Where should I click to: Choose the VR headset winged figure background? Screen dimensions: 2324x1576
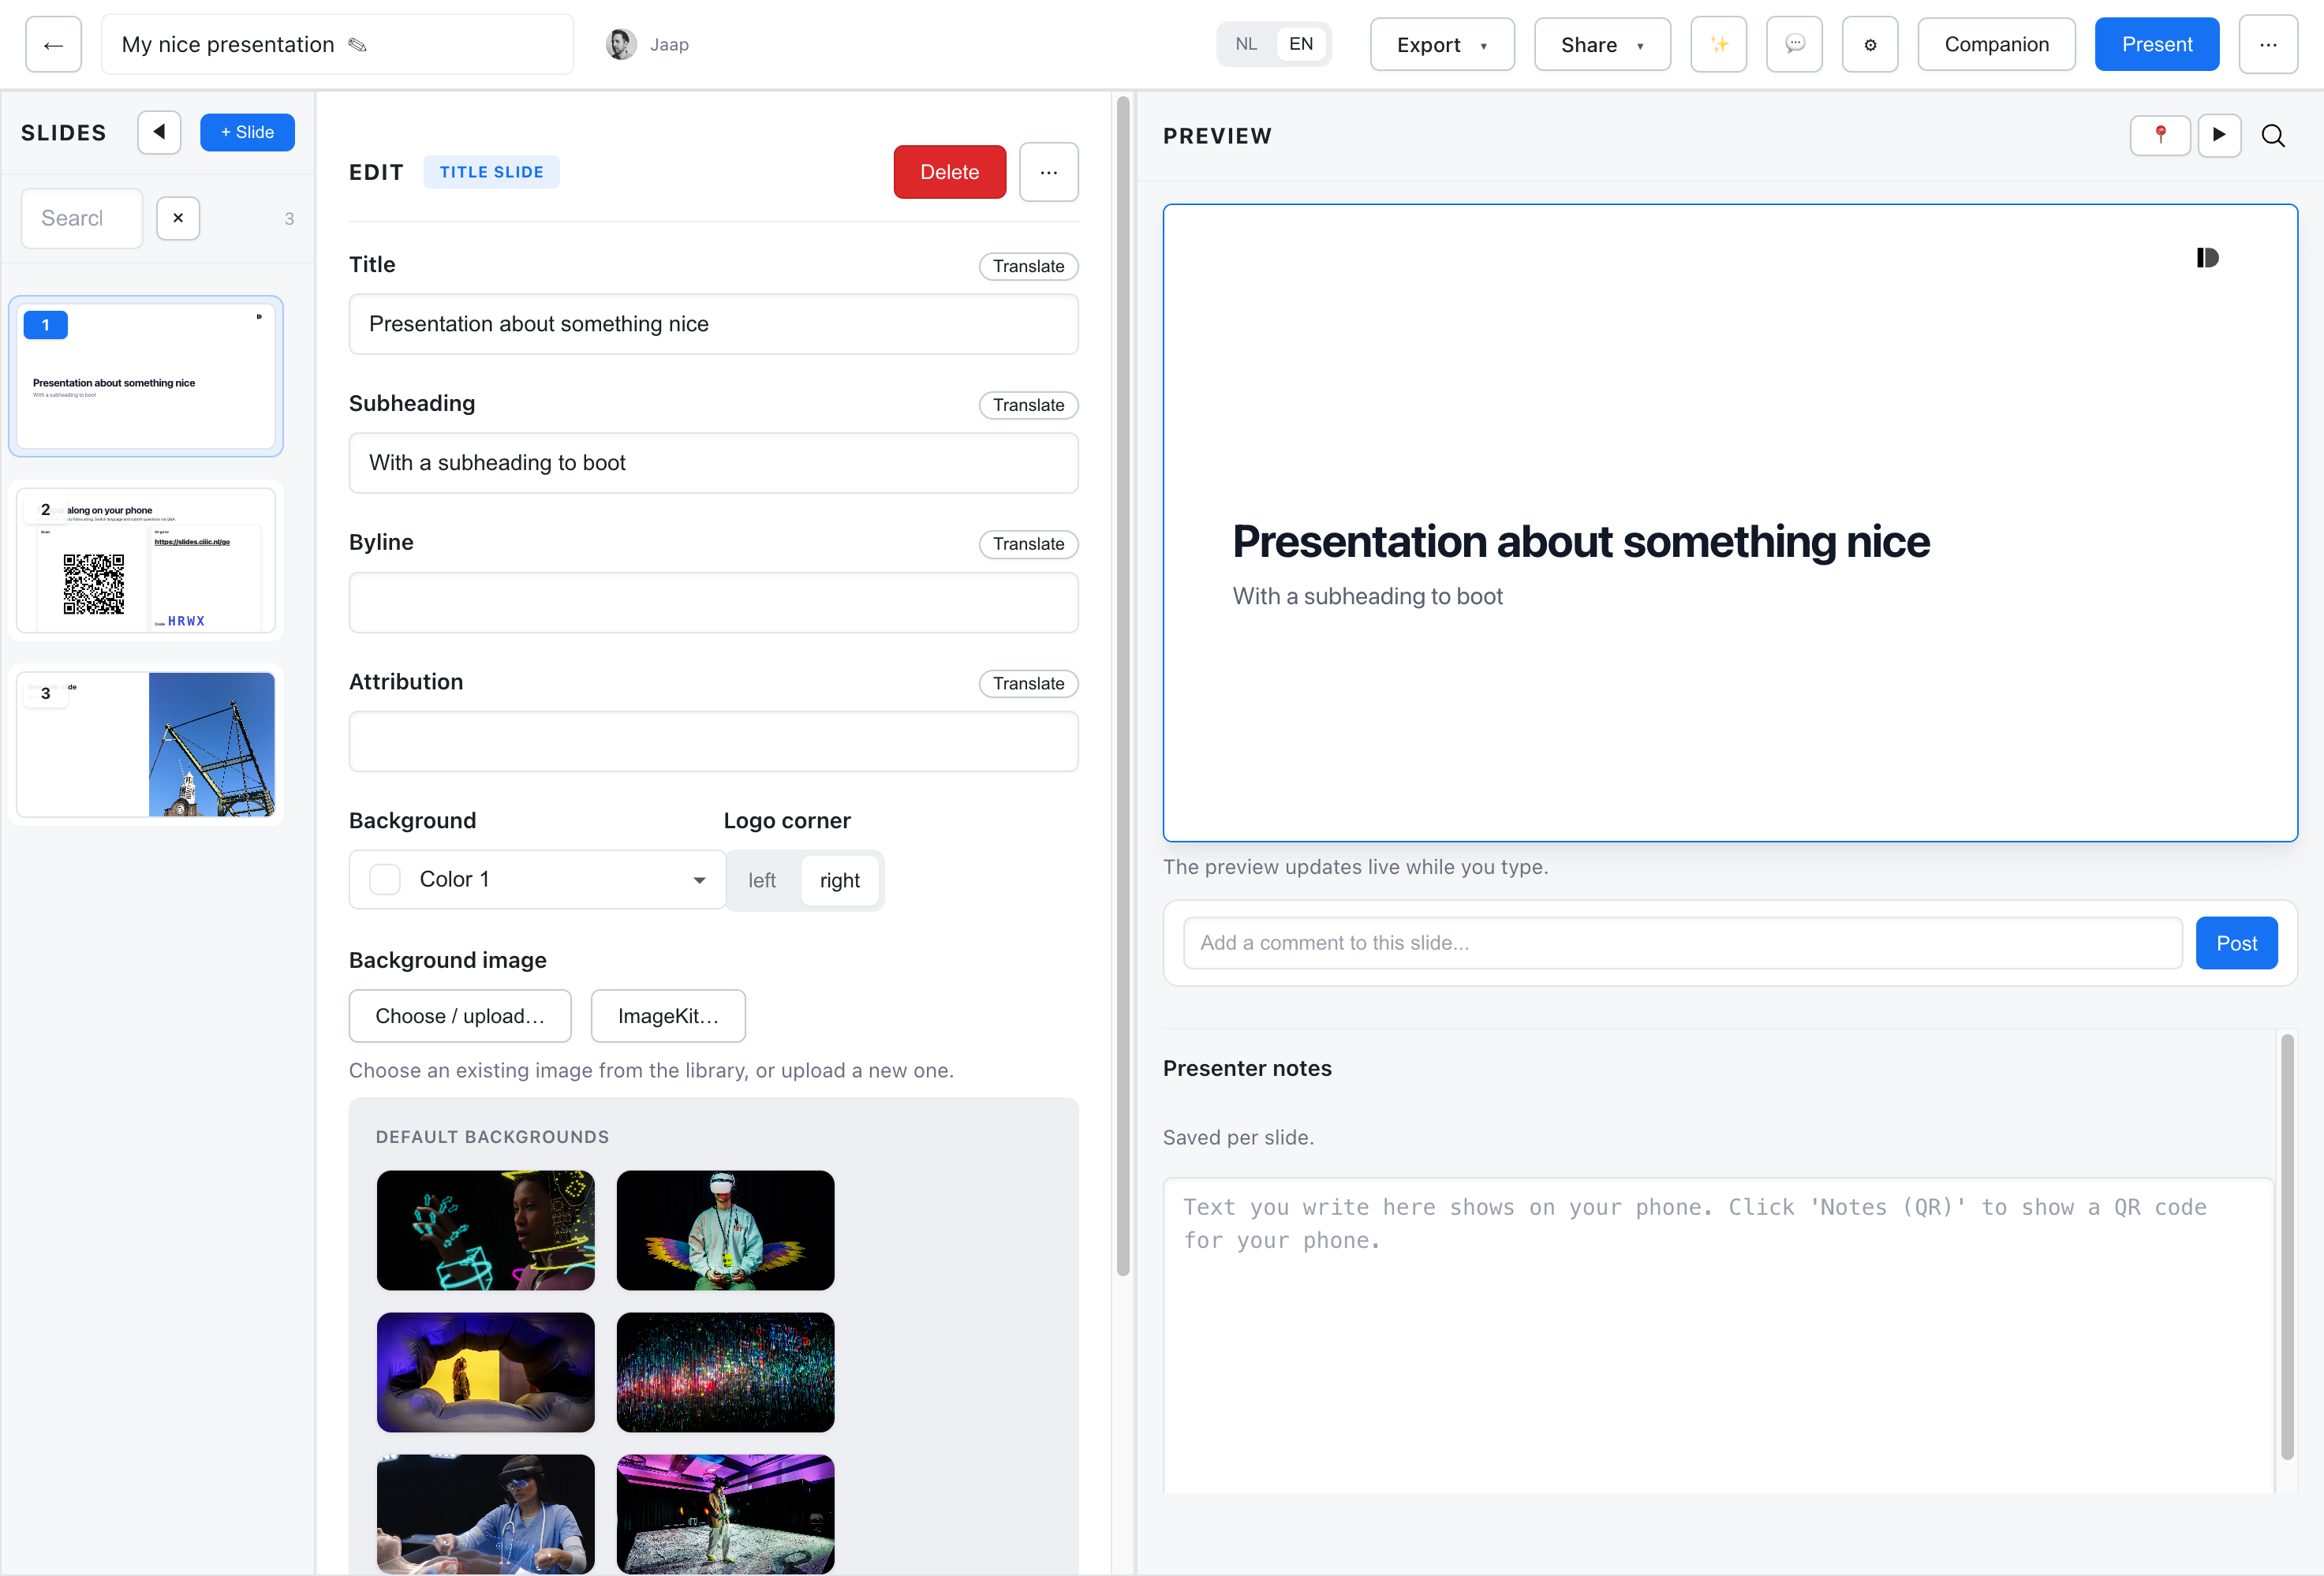pos(725,1230)
